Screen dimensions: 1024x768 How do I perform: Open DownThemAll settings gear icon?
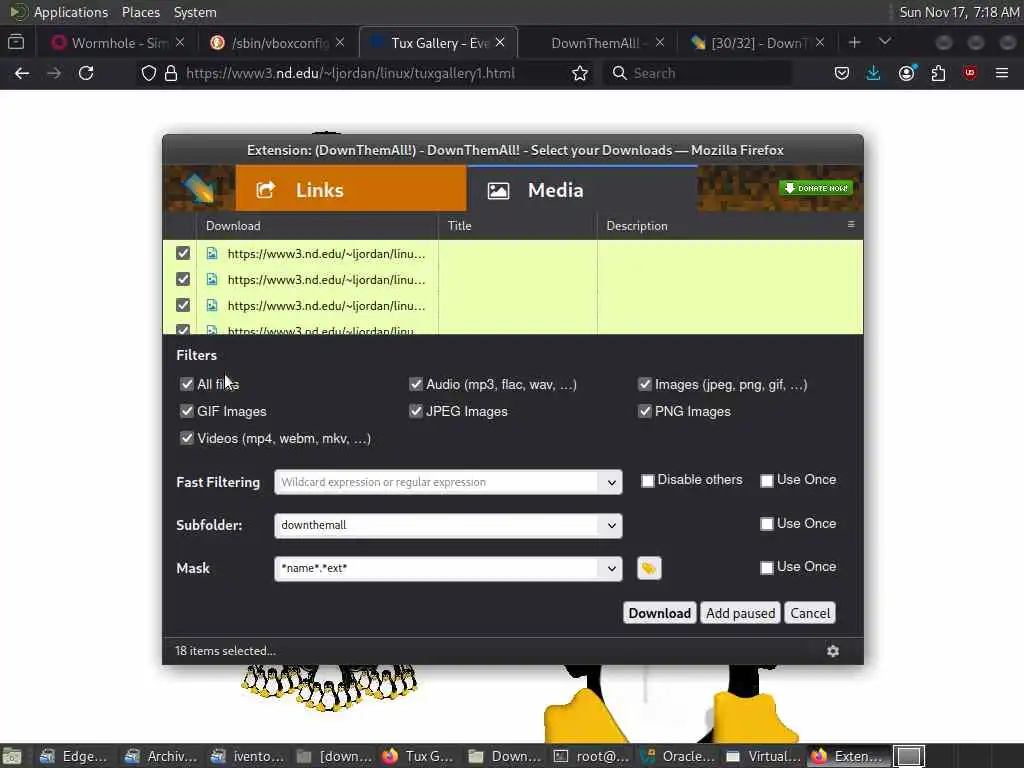(833, 651)
